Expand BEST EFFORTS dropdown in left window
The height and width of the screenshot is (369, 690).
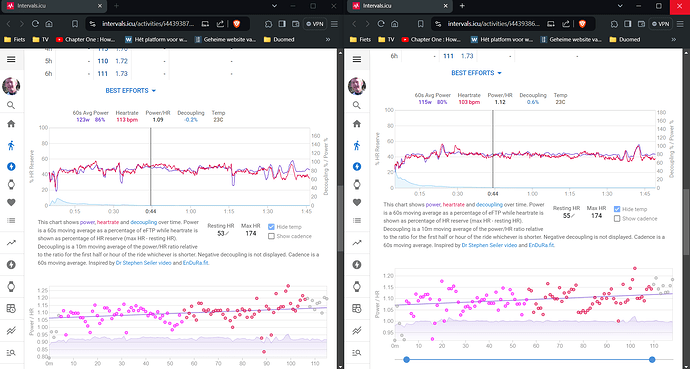coord(130,91)
